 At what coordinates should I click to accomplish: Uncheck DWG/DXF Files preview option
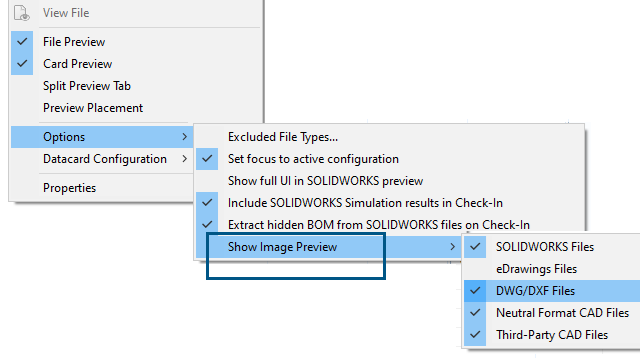click(552, 291)
